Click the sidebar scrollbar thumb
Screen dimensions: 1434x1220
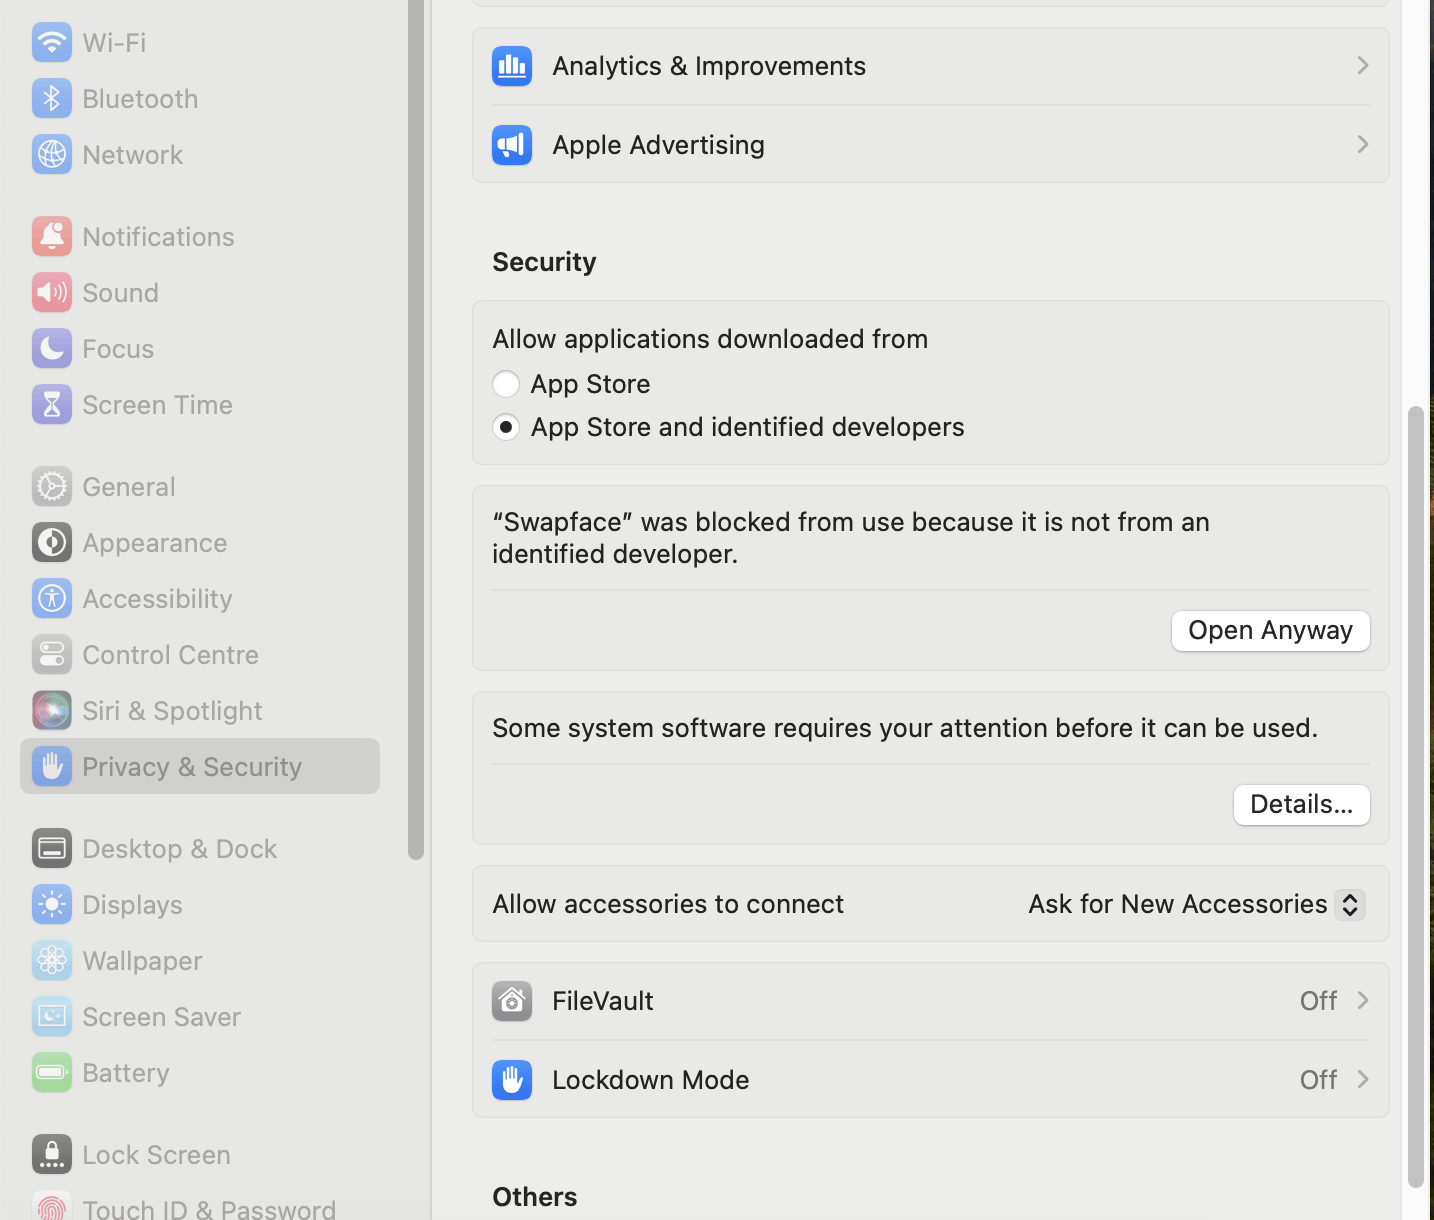point(416,429)
